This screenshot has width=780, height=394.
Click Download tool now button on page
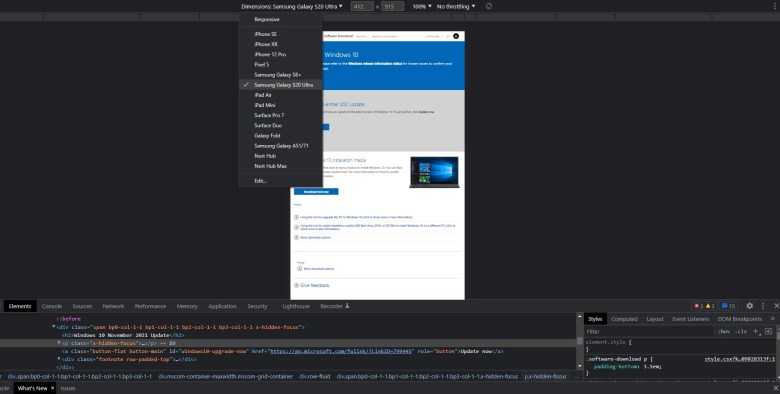[x=316, y=192]
